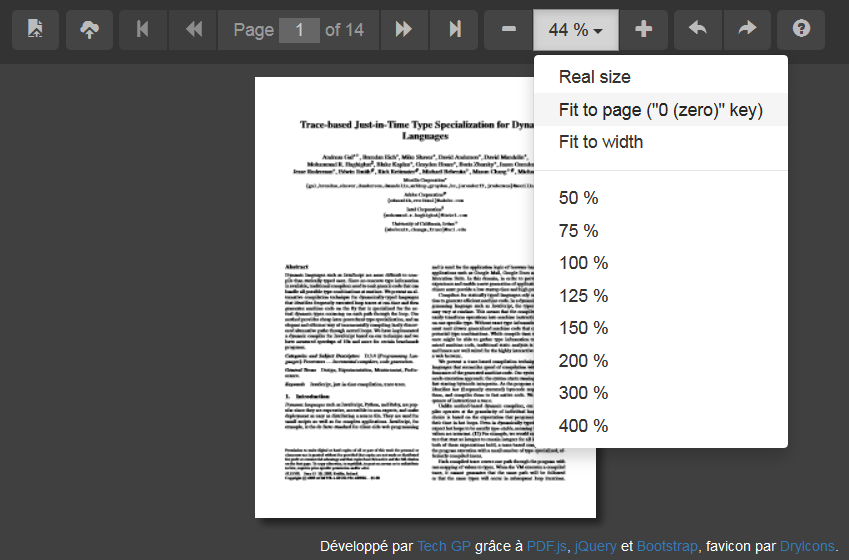Open the DryIcons link
This screenshot has height=560, width=849.
(807, 546)
